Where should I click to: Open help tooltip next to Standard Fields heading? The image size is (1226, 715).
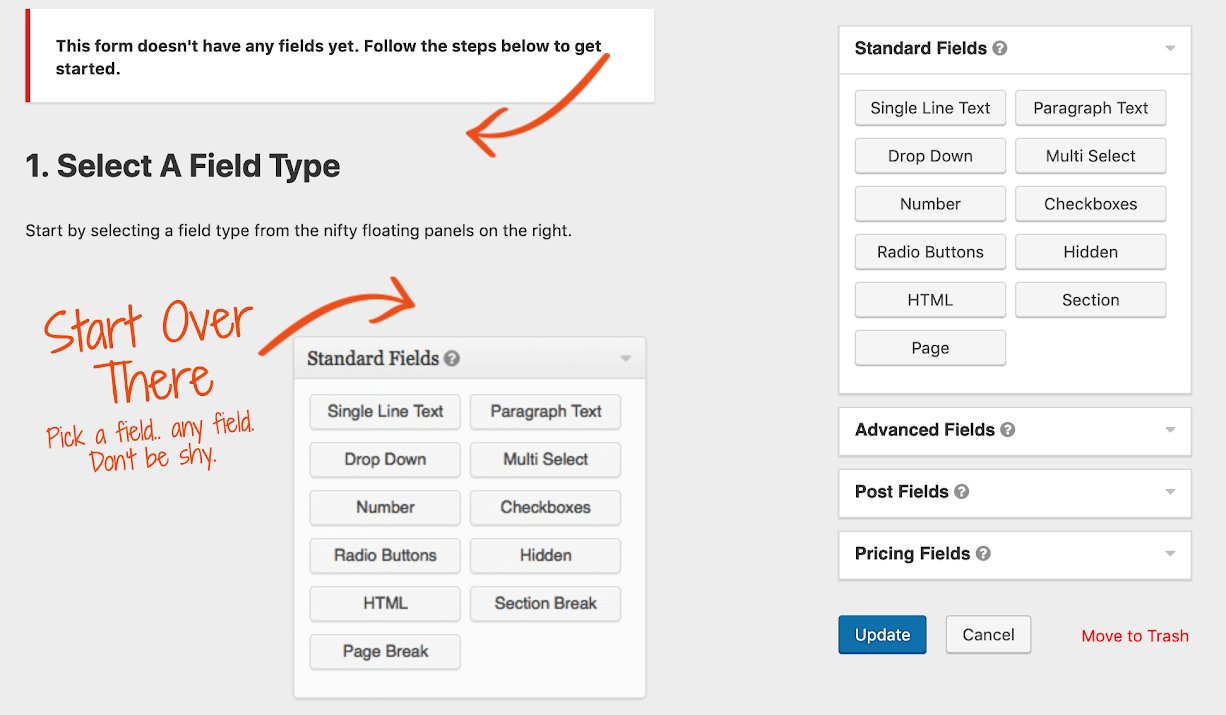coord(1000,48)
